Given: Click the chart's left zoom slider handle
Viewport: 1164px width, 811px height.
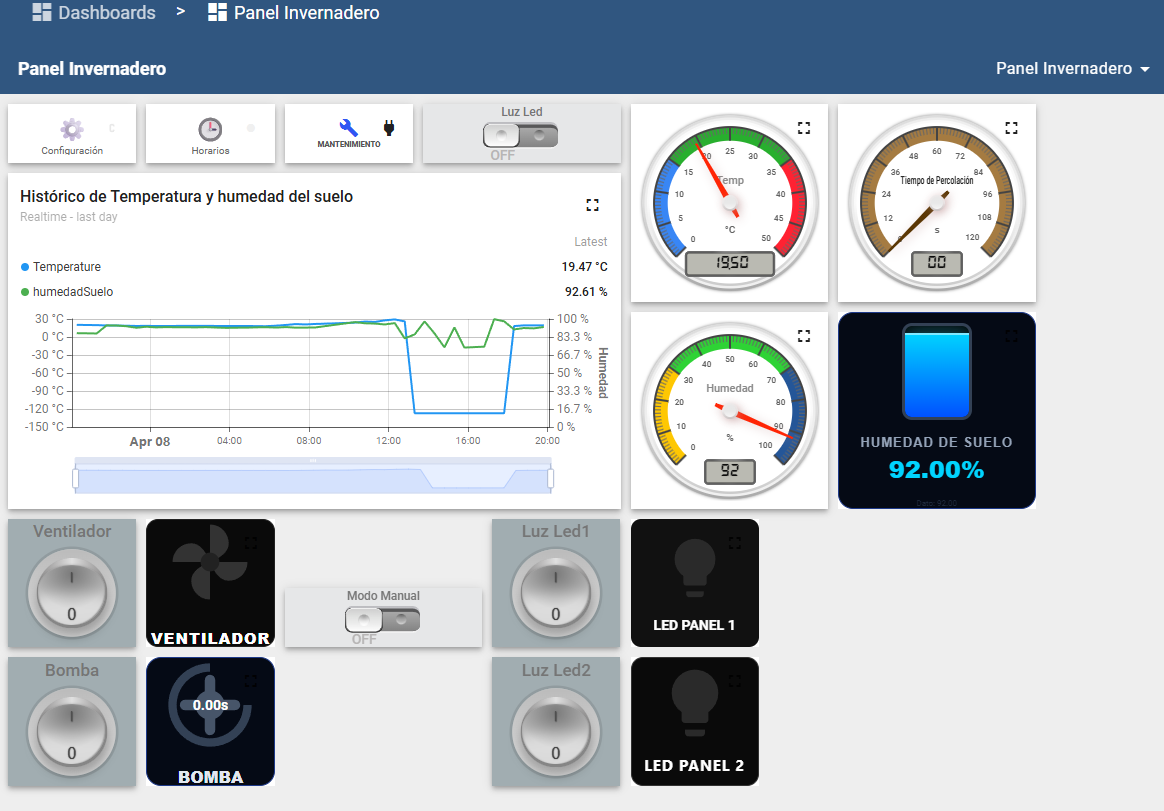Looking at the screenshot, I should tap(75, 480).
